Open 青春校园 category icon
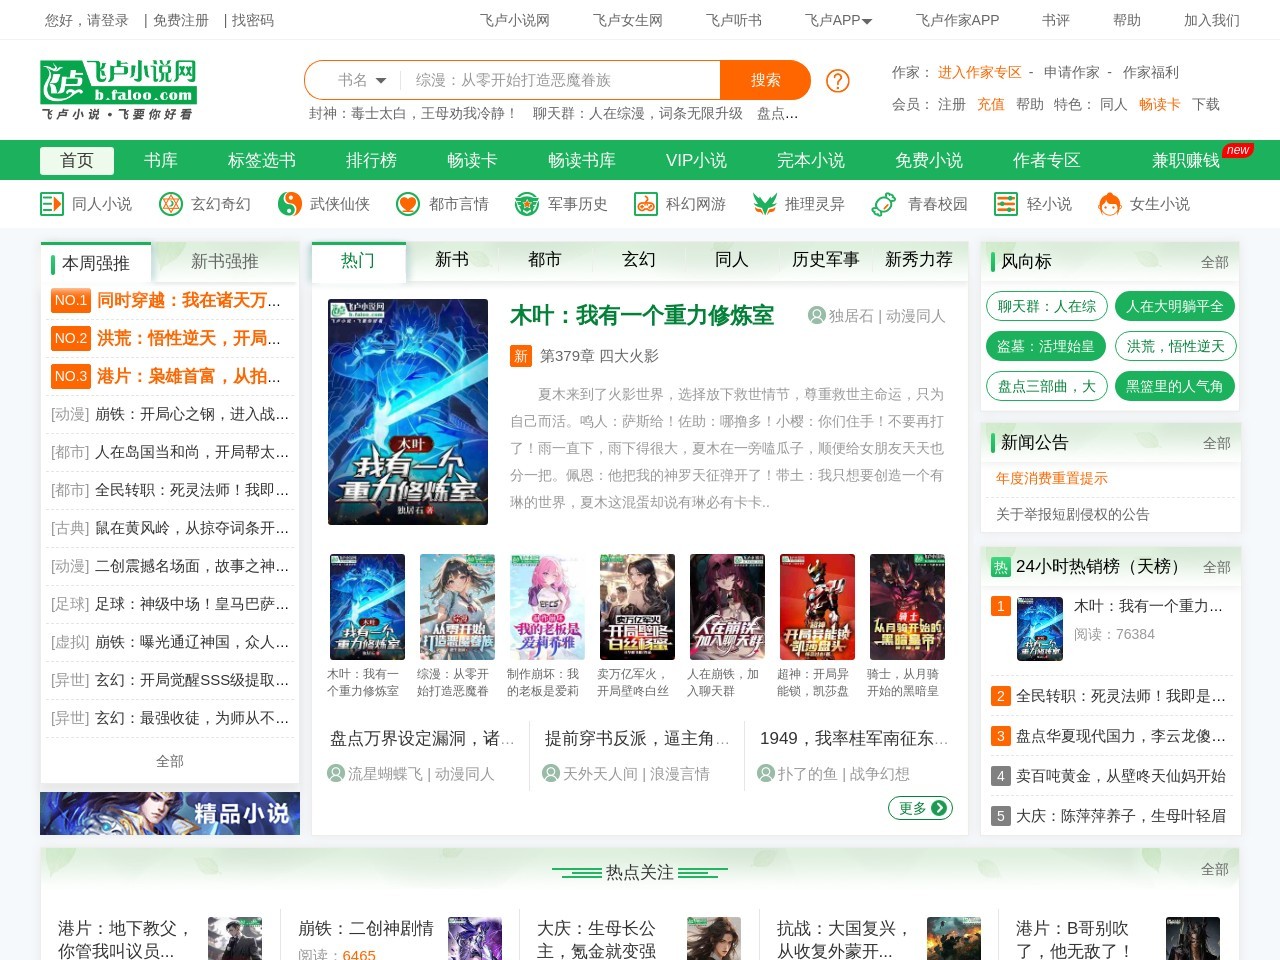The width and height of the screenshot is (1280, 960). pos(884,204)
